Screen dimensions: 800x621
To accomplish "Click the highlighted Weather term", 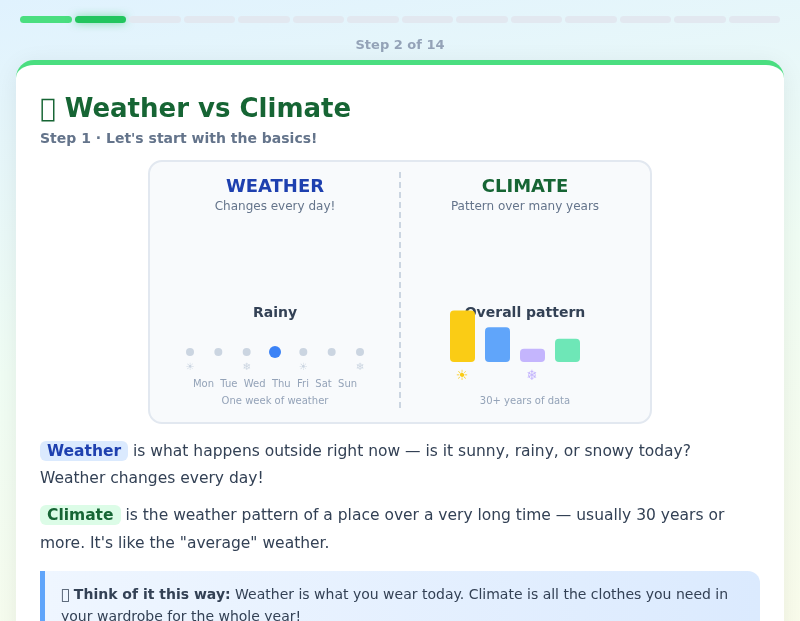I will [x=84, y=450].
